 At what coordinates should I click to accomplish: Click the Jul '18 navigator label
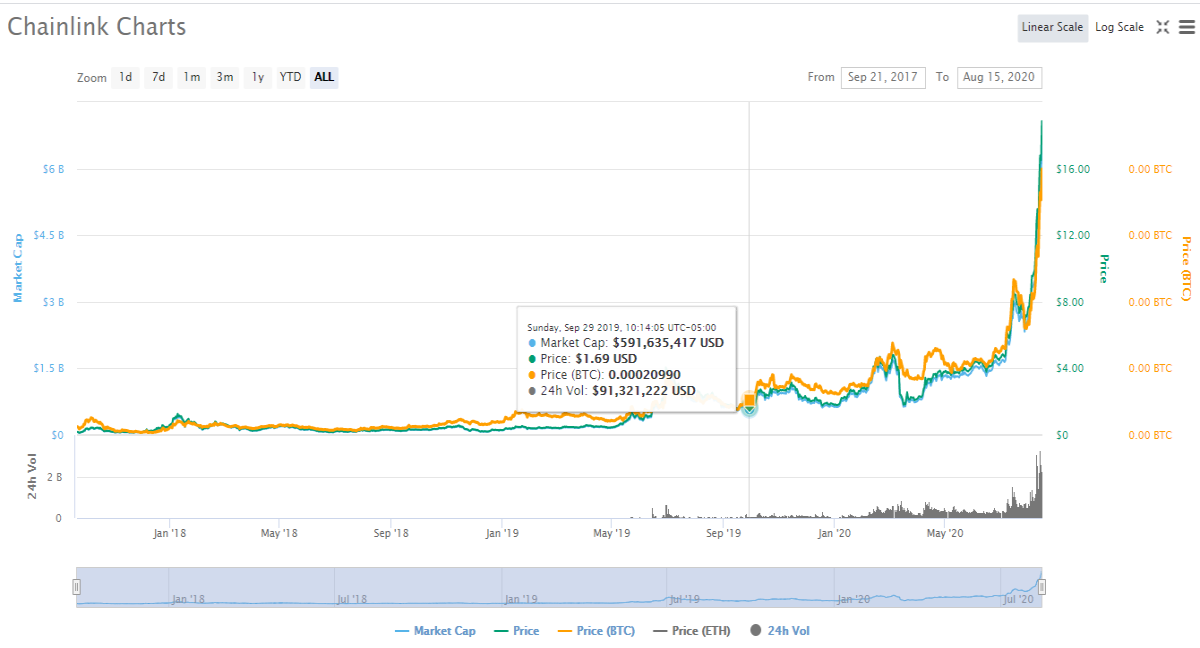(351, 599)
